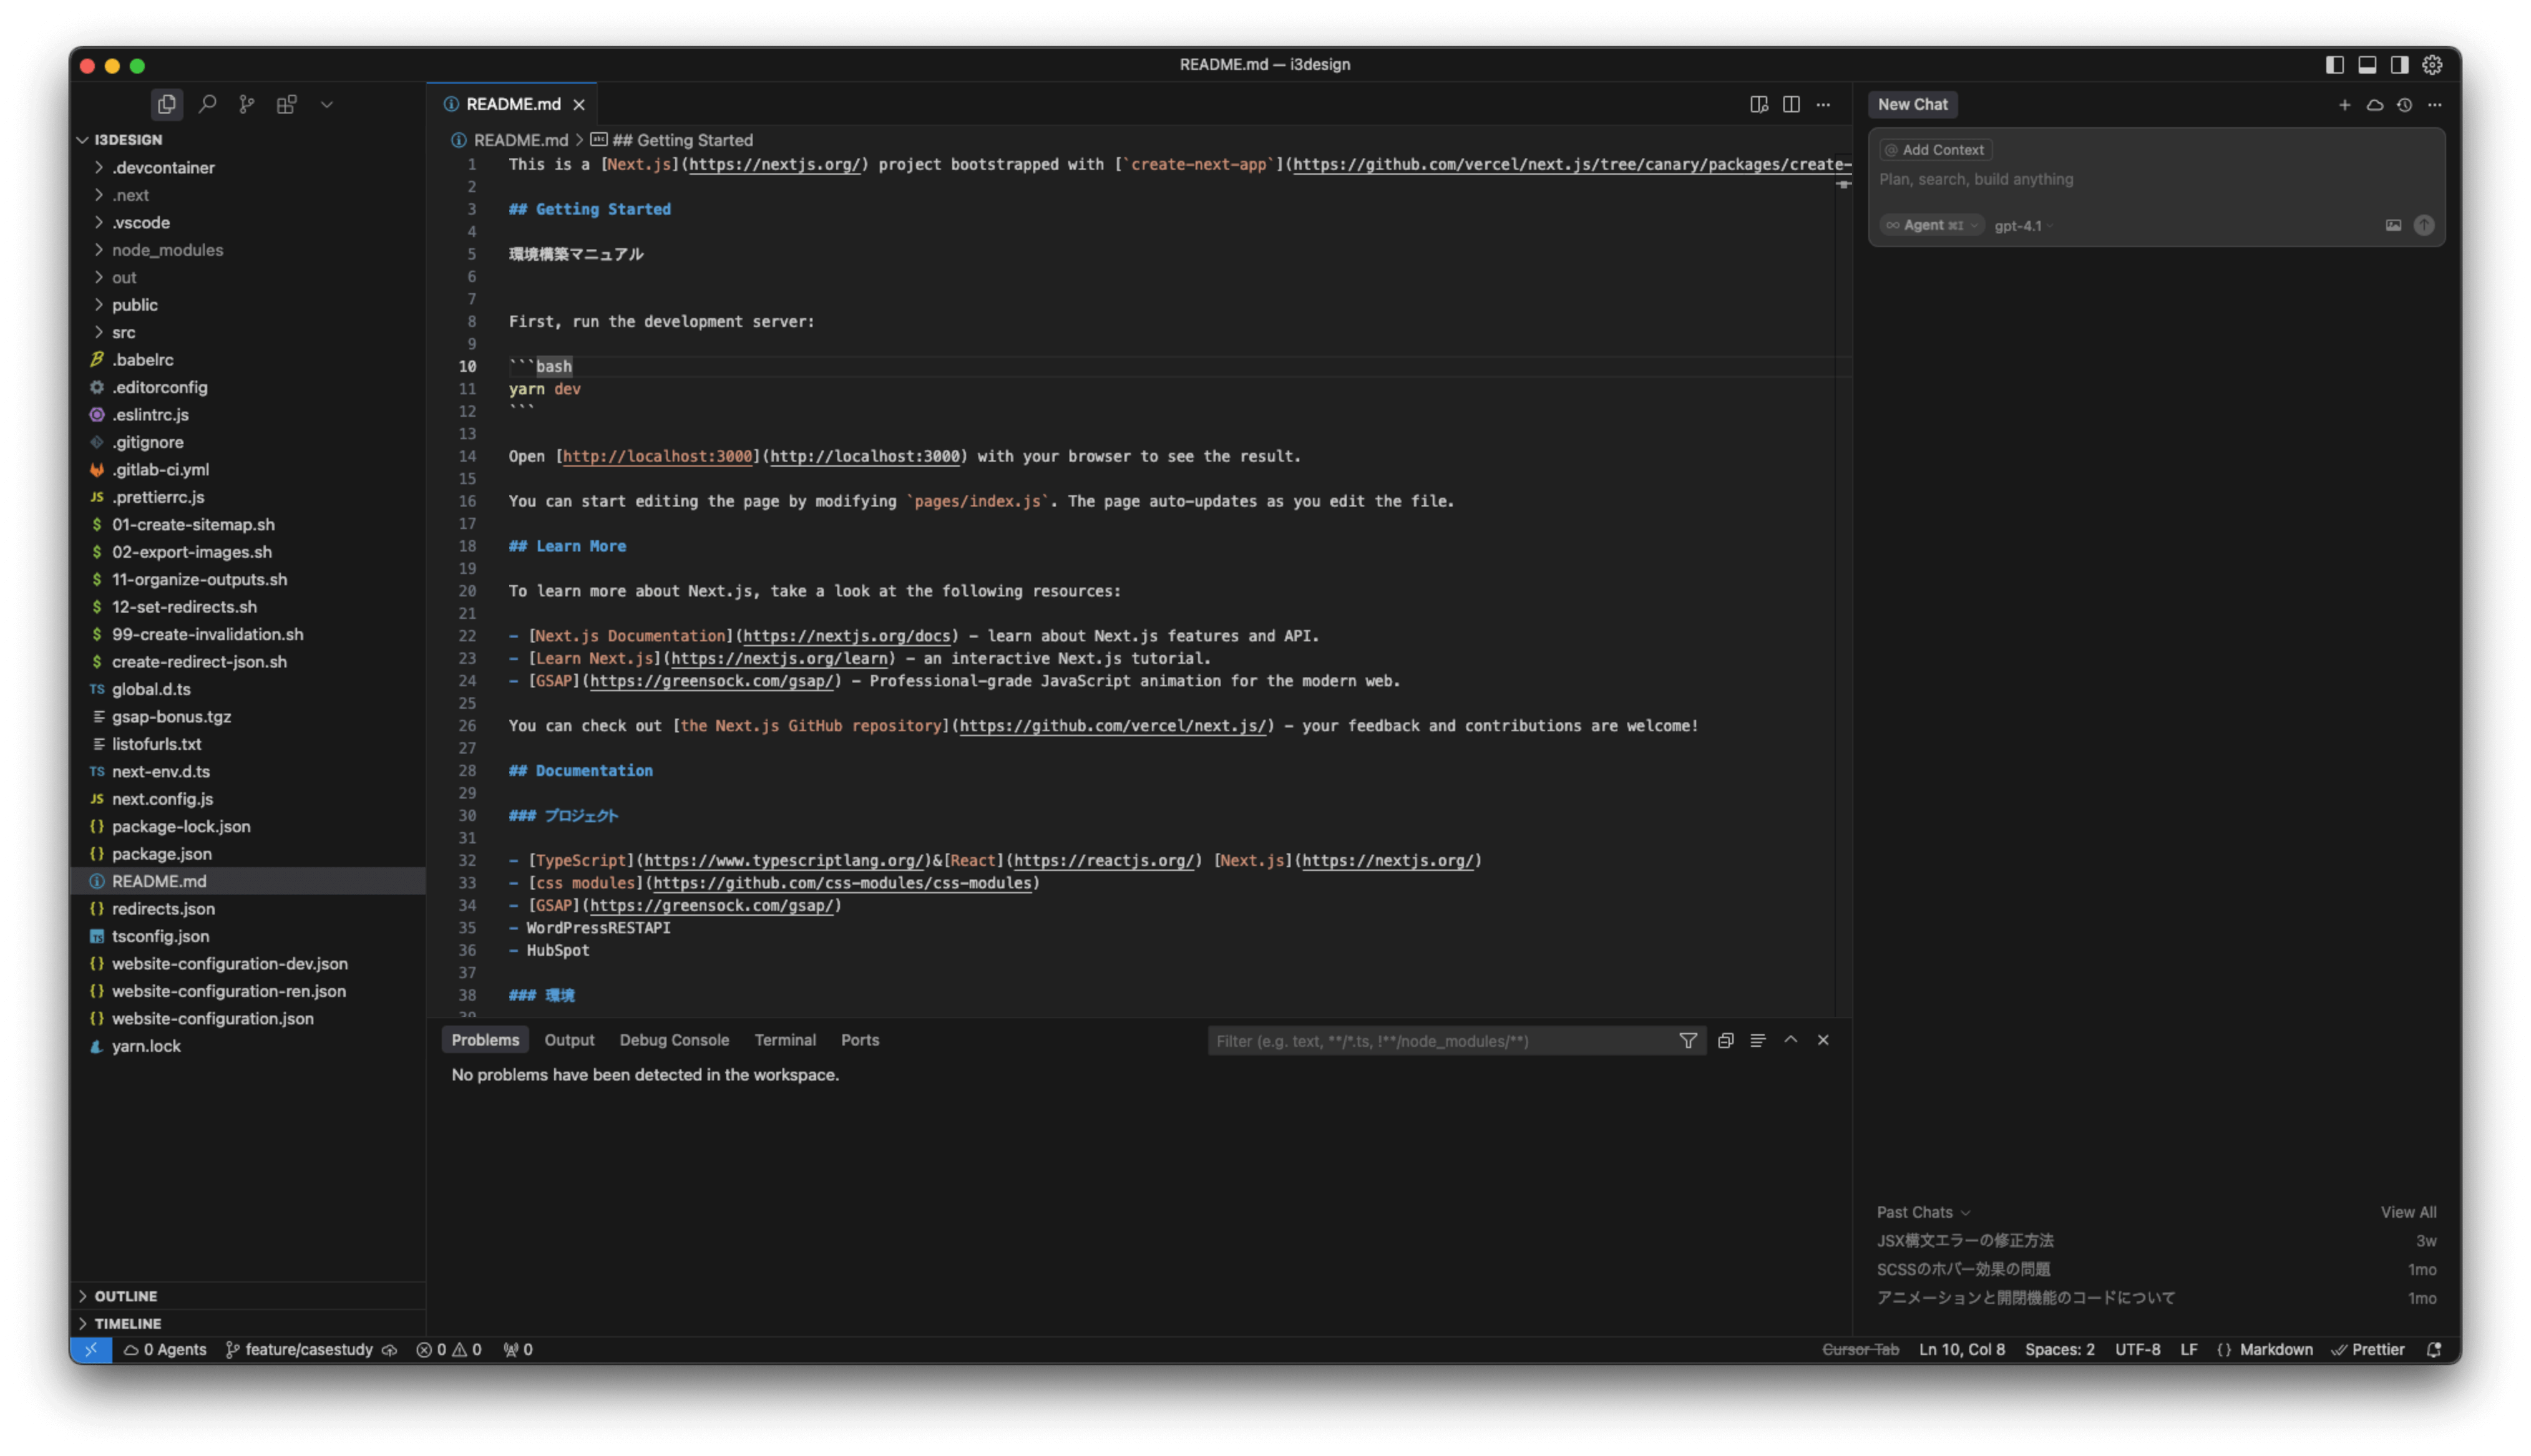Image resolution: width=2531 pixels, height=1456 pixels.
Task: Click Prettier status item
Action: [2368, 1350]
